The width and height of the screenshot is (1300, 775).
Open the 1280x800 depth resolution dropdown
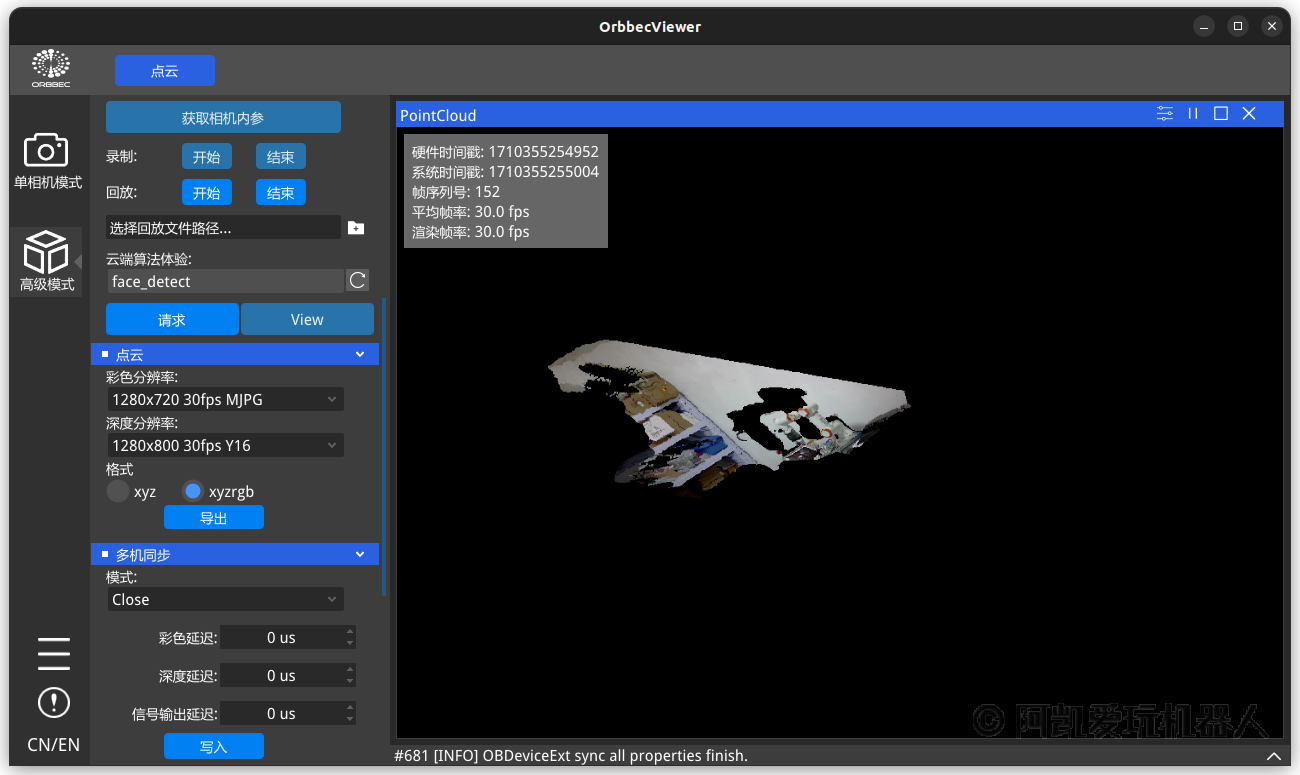[x=225, y=446]
